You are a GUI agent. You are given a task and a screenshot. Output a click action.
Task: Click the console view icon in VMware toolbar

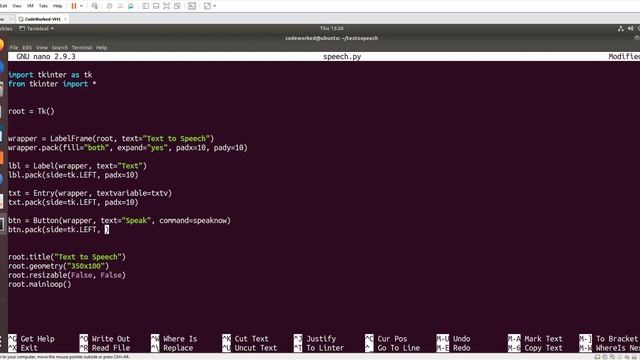(192, 6)
